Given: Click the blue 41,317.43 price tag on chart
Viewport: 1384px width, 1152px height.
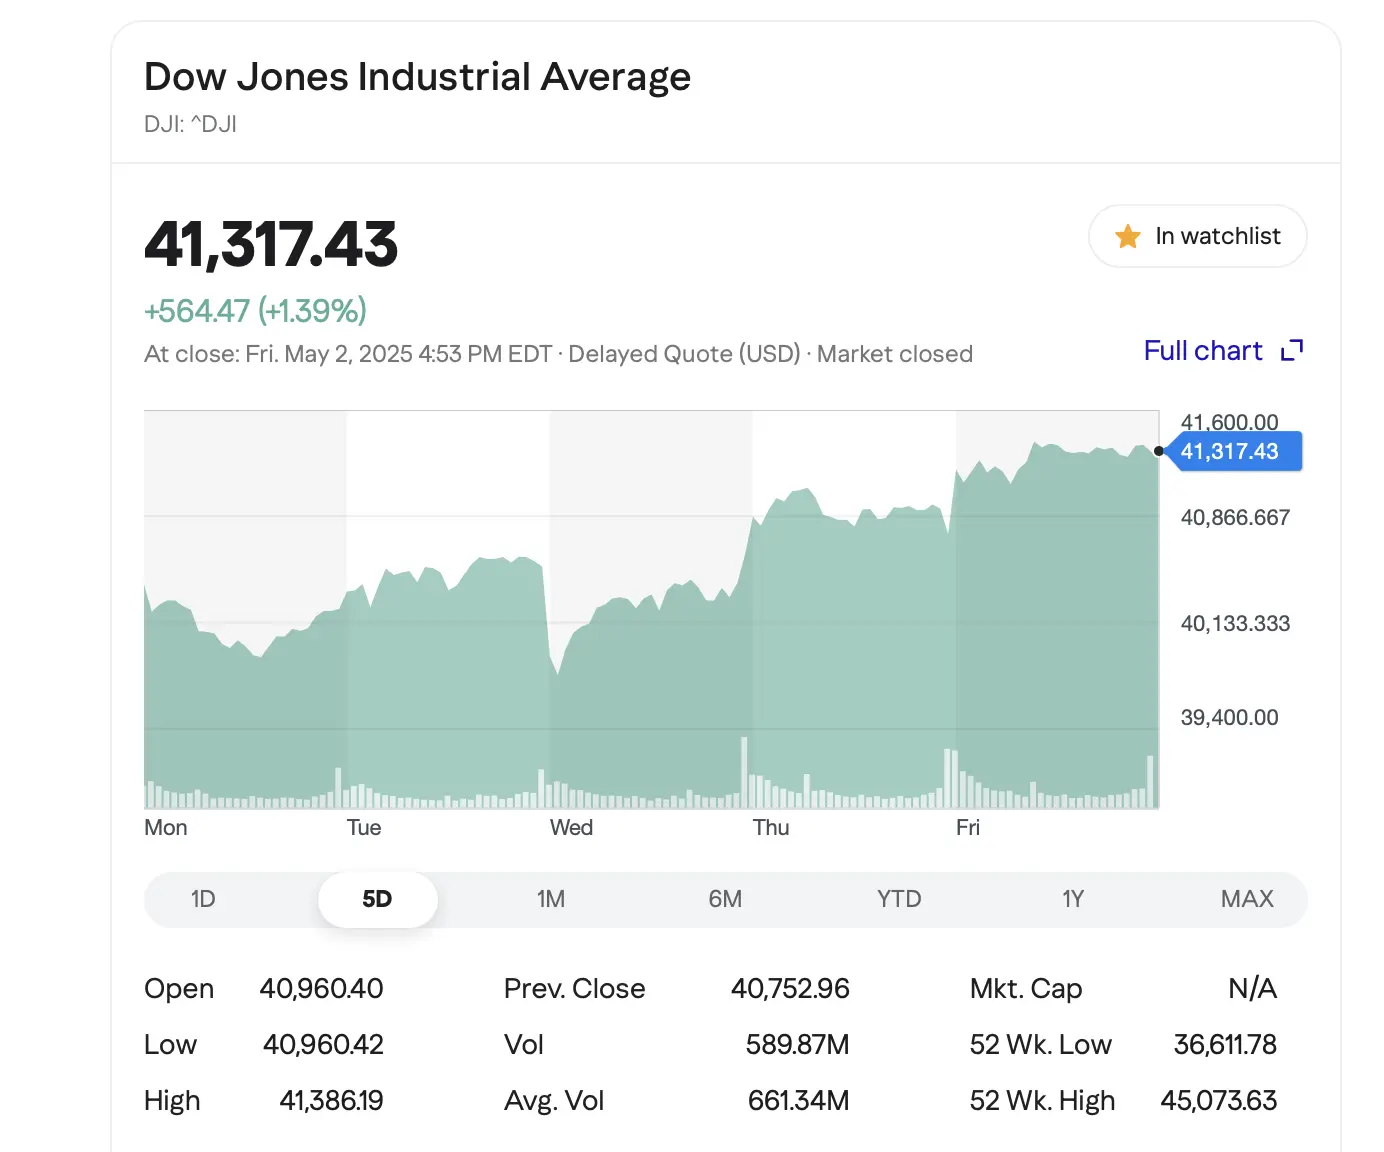Looking at the screenshot, I should pos(1231,452).
